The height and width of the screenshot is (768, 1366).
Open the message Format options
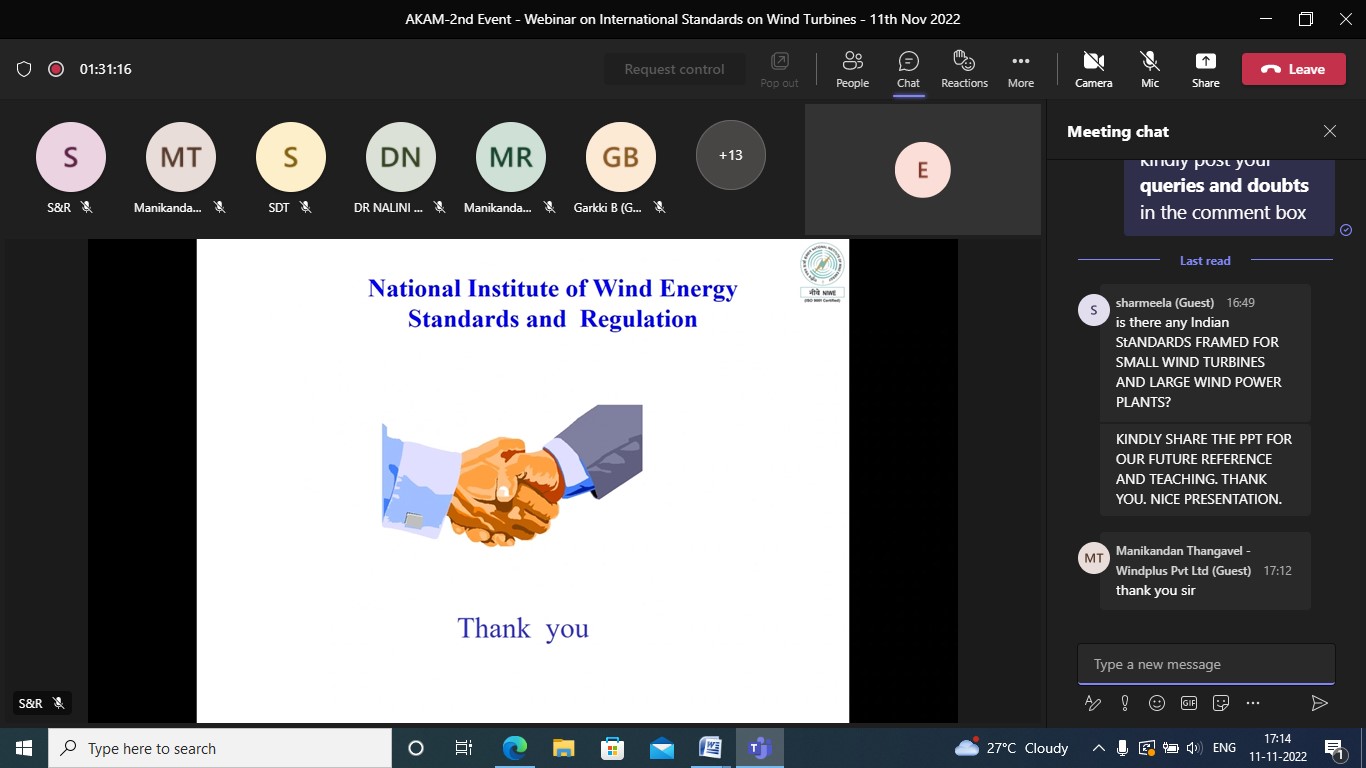pos(1093,703)
